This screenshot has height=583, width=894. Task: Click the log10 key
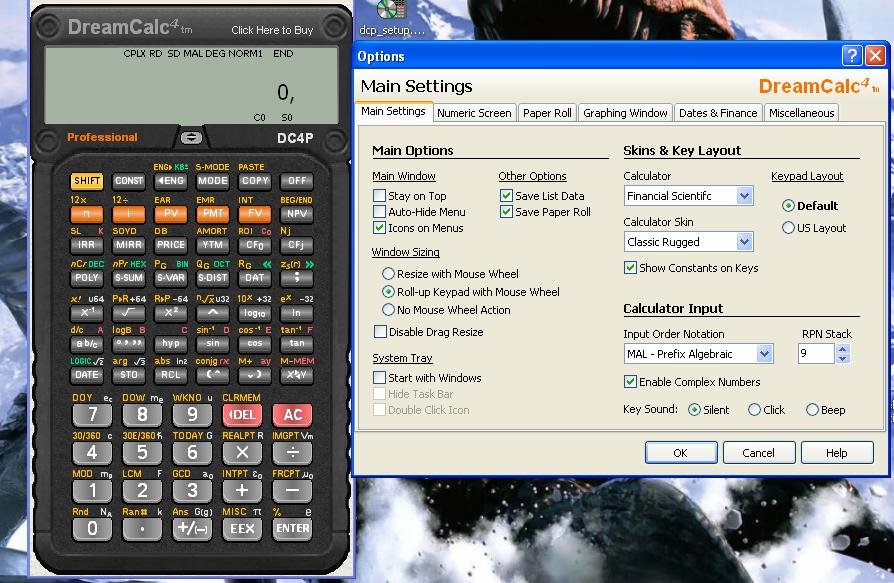click(255, 312)
